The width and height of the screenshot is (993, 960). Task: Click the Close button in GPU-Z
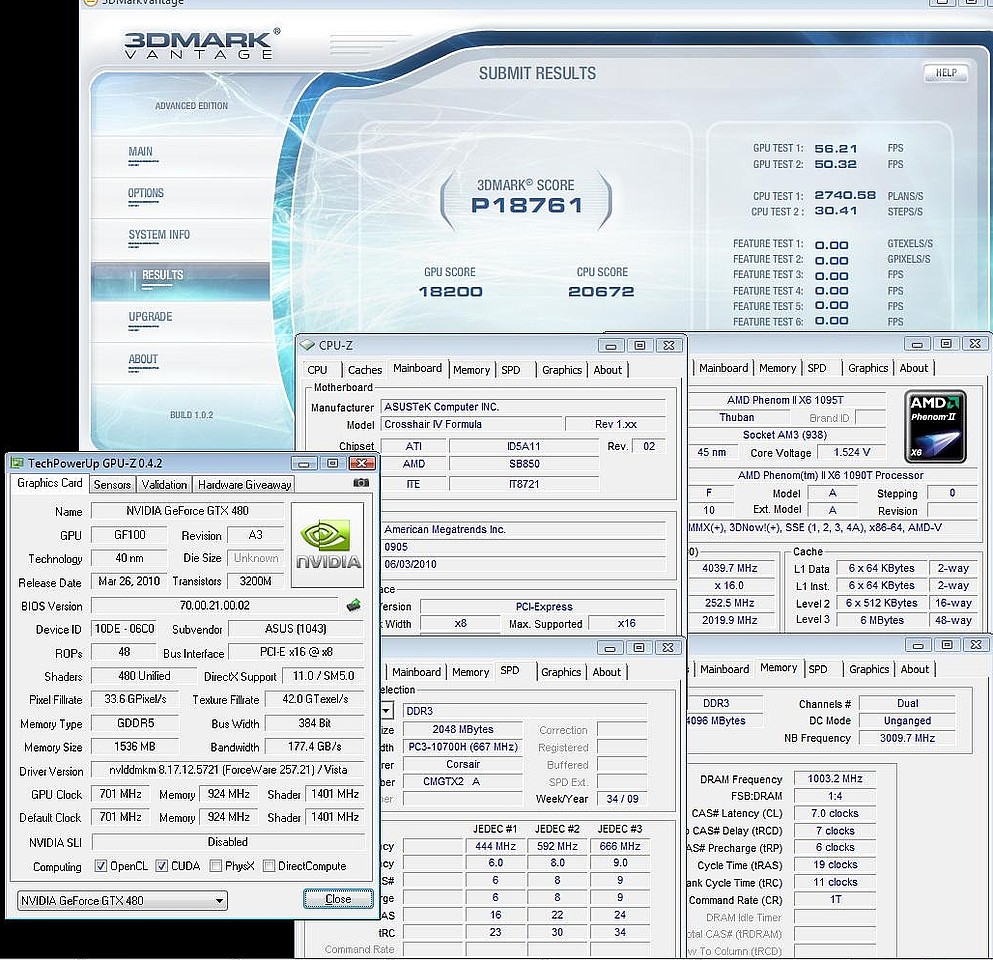[x=338, y=899]
